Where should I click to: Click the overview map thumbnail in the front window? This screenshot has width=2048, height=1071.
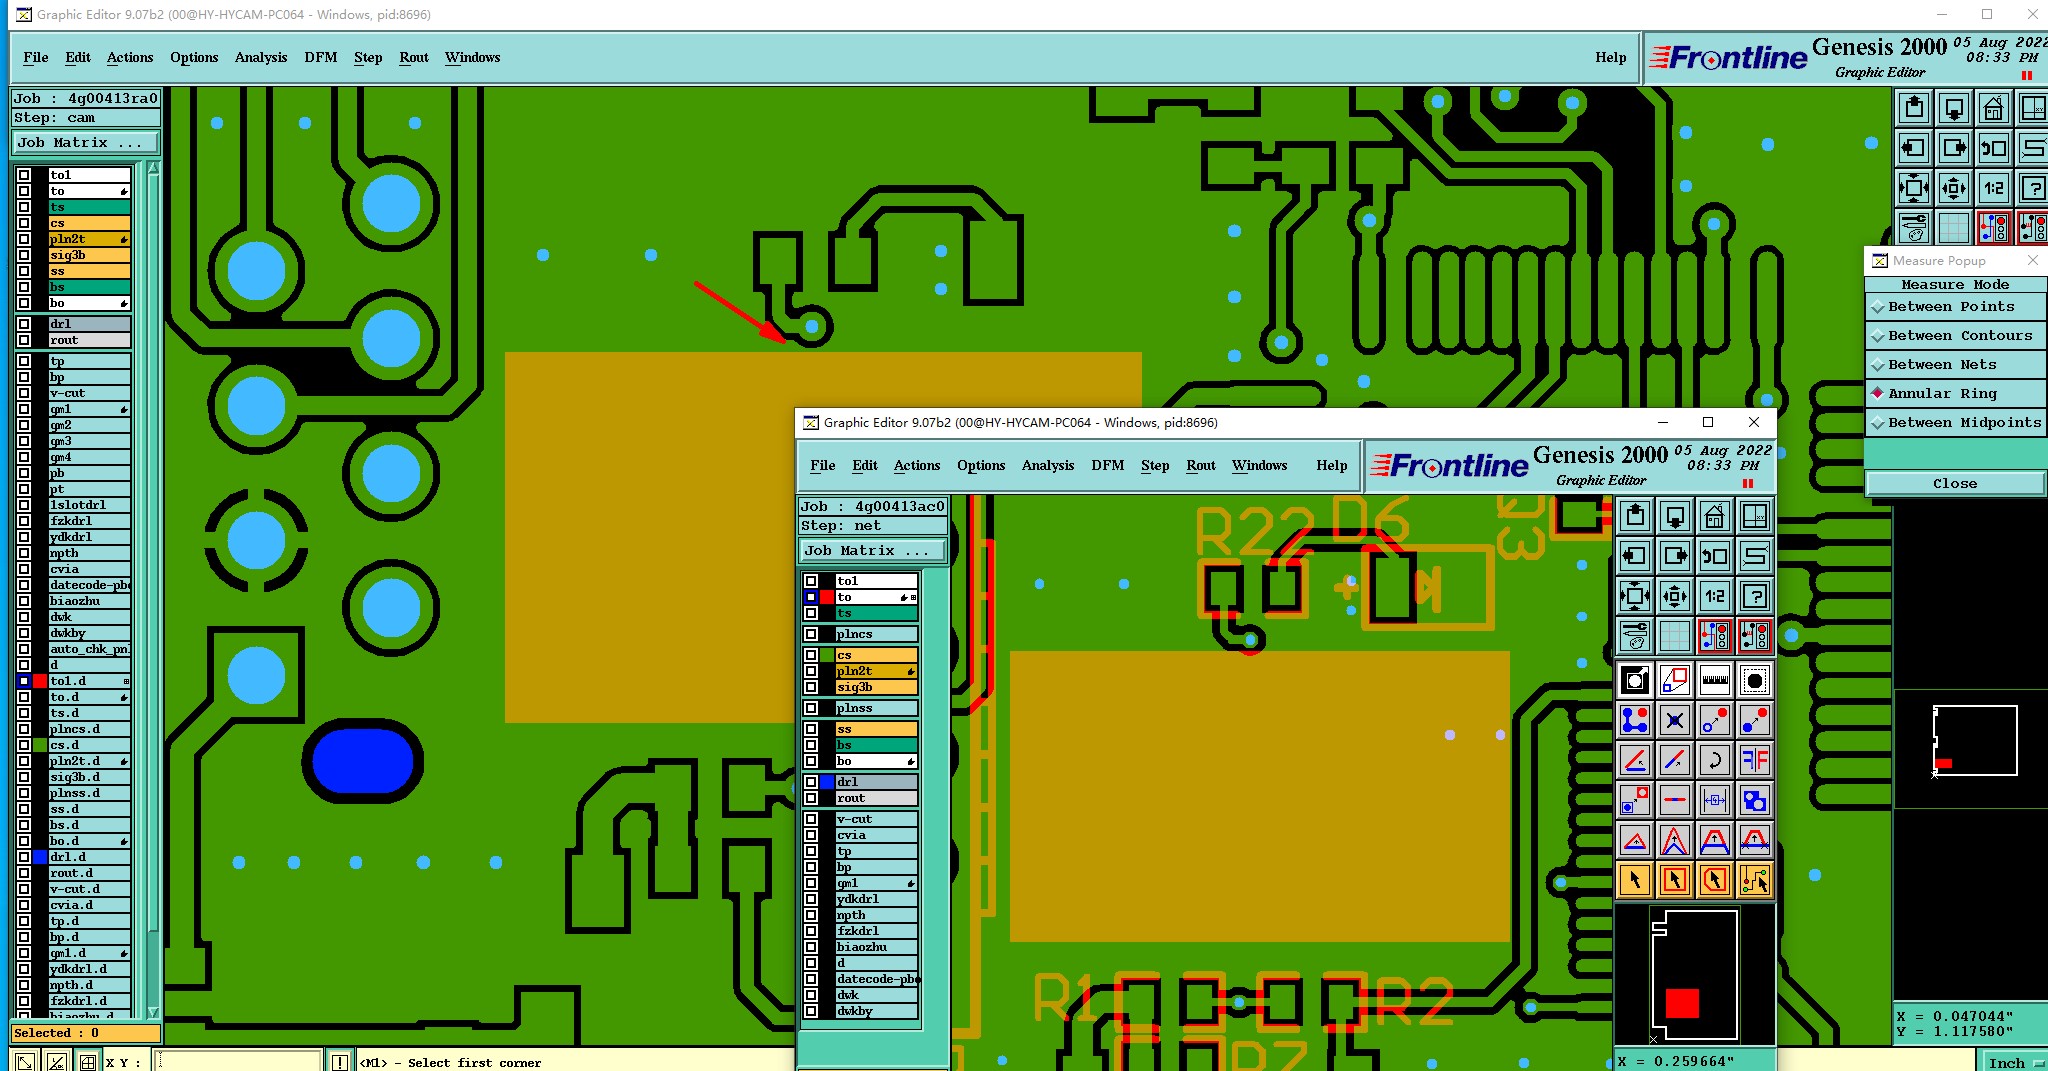point(1695,975)
